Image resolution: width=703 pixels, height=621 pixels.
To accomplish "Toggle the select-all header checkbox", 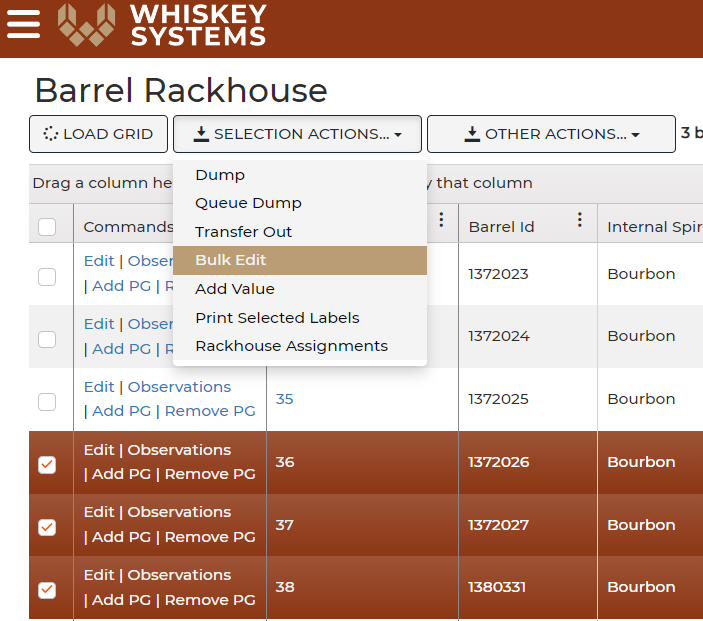I will coord(47,227).
